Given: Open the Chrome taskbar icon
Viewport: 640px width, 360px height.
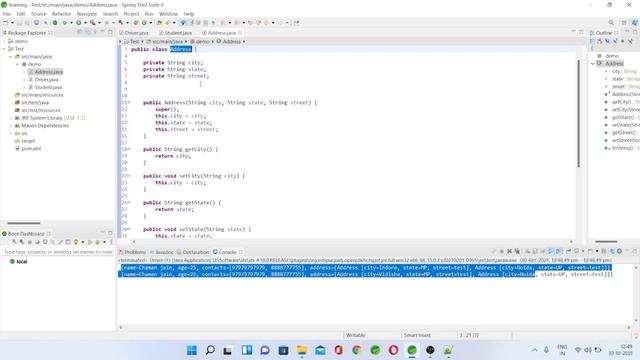Looking at the screenshot, I should 357,350.
